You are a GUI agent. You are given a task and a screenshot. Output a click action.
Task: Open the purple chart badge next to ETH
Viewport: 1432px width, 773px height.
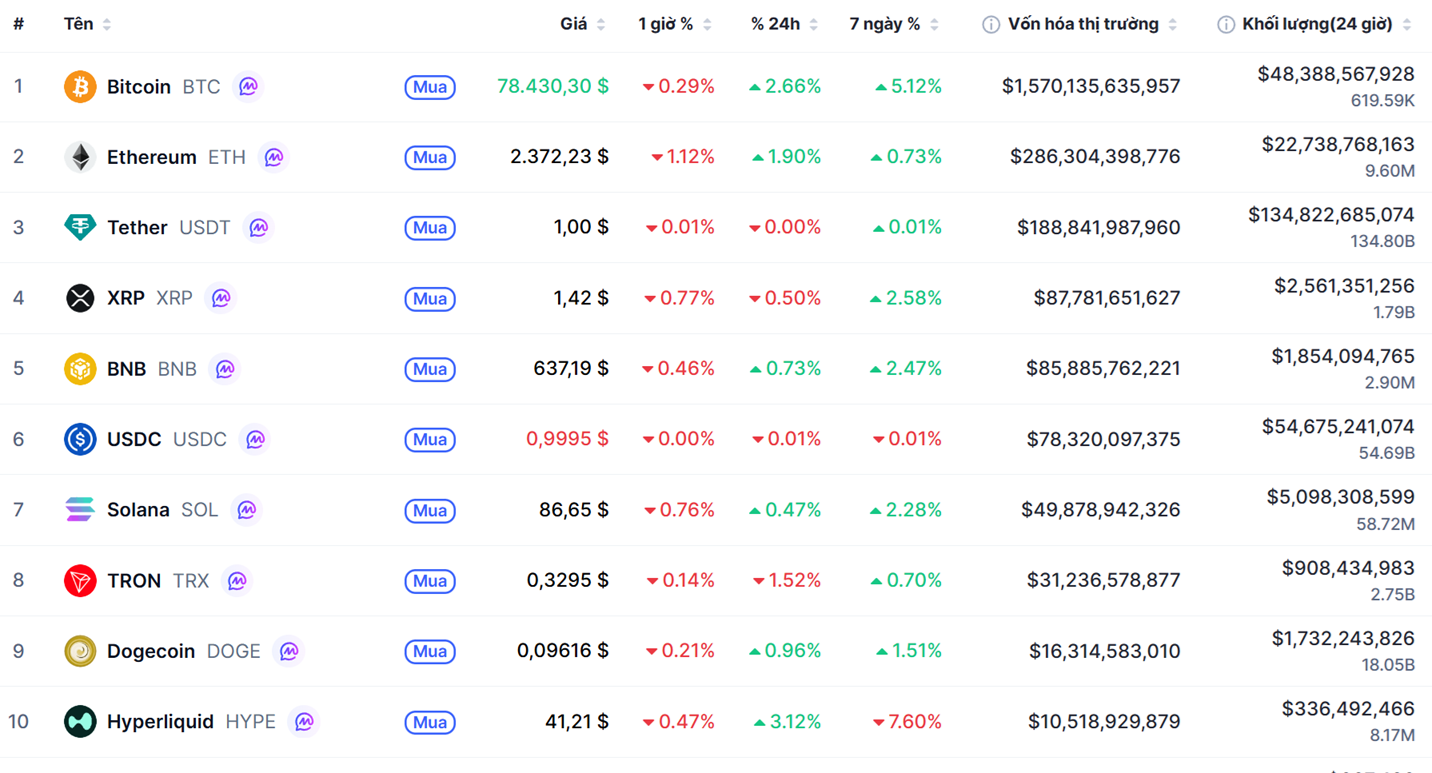pos(274,157)
